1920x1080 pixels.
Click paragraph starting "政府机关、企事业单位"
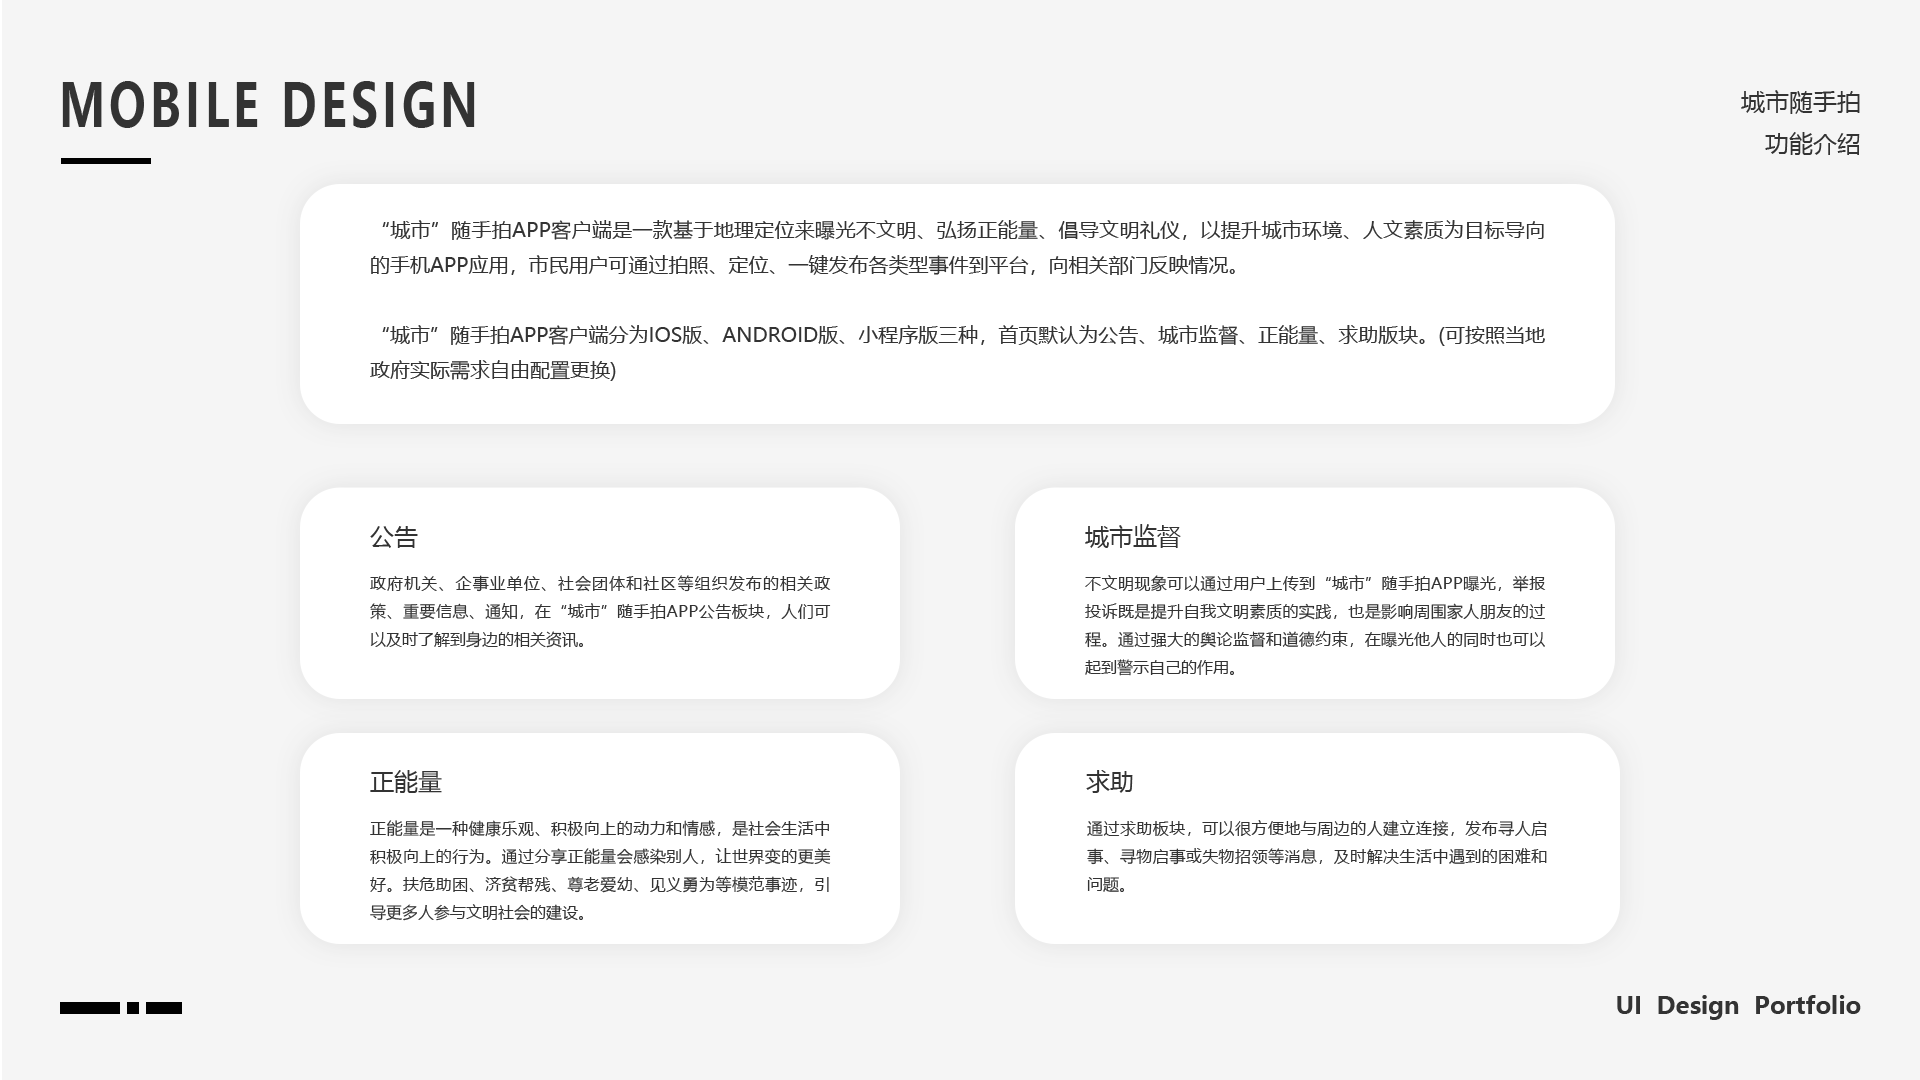[600, 611]
